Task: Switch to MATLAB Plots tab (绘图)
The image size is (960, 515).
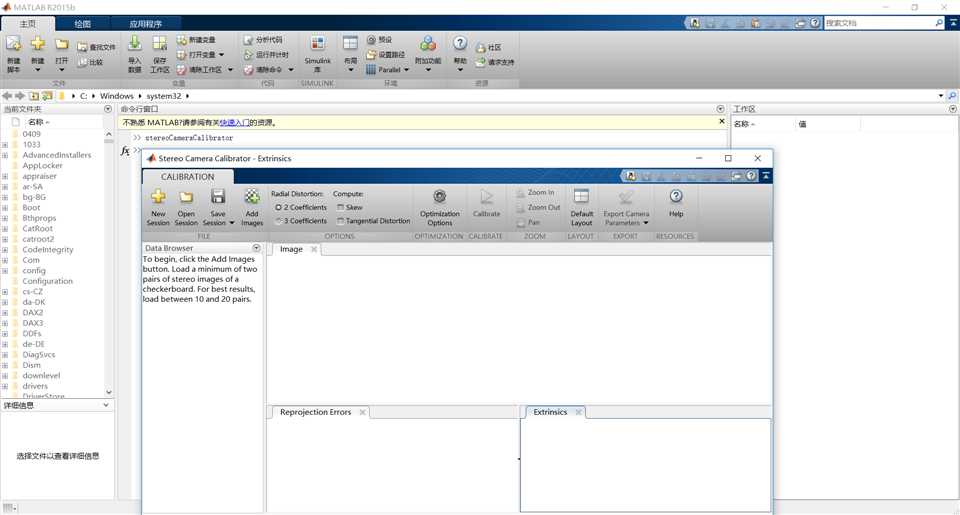Action: point(83,24)
